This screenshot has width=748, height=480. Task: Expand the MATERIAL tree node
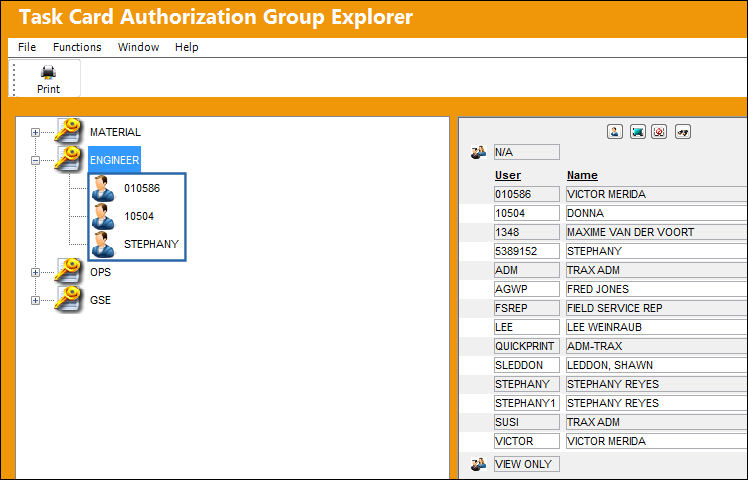click(35, 132)
